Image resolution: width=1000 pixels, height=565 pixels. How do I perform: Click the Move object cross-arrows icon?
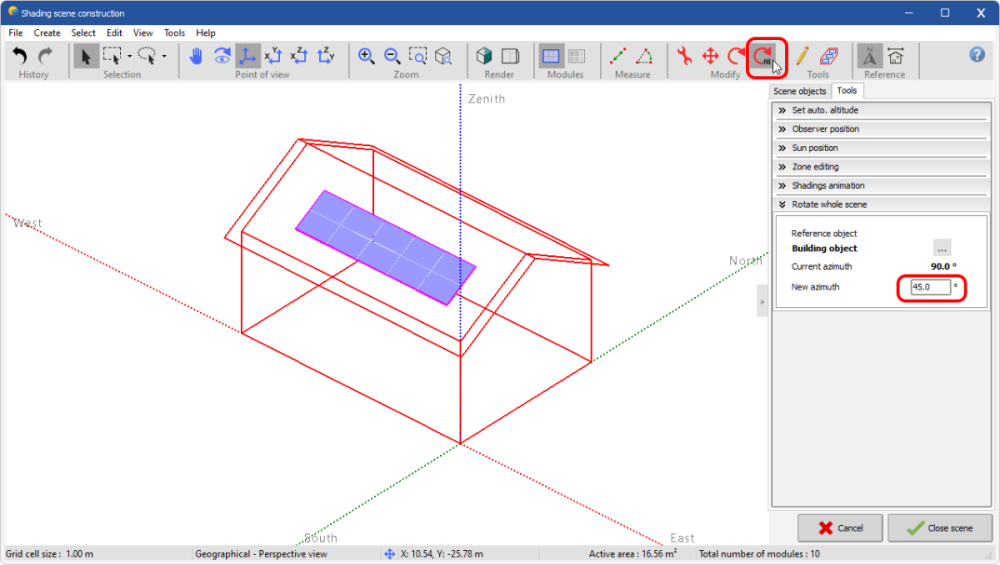tap(711, 56)
